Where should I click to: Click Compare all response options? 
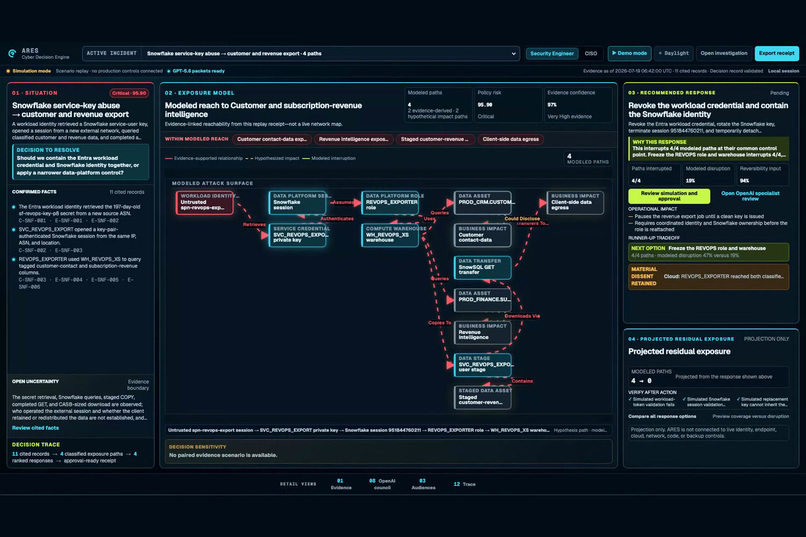pyautogui.click(x=662, y=416)
